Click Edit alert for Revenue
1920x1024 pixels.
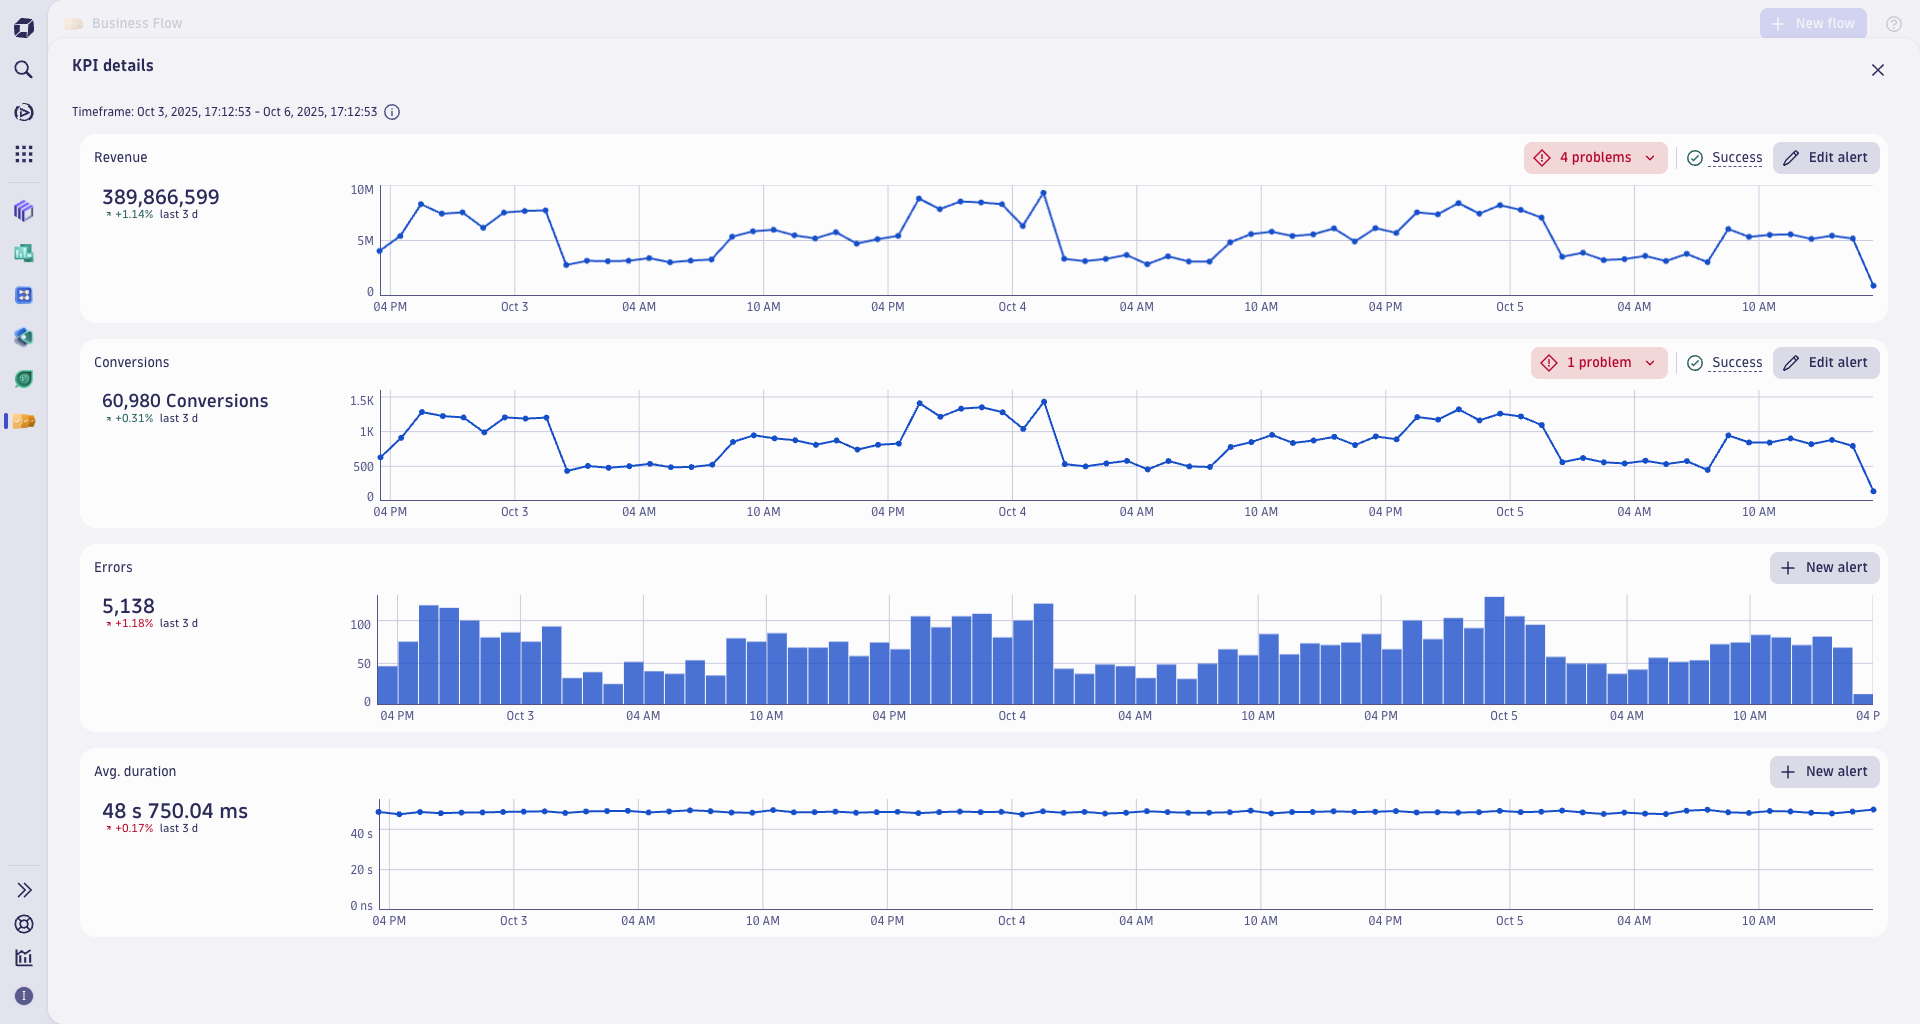tap(1826, 158)
